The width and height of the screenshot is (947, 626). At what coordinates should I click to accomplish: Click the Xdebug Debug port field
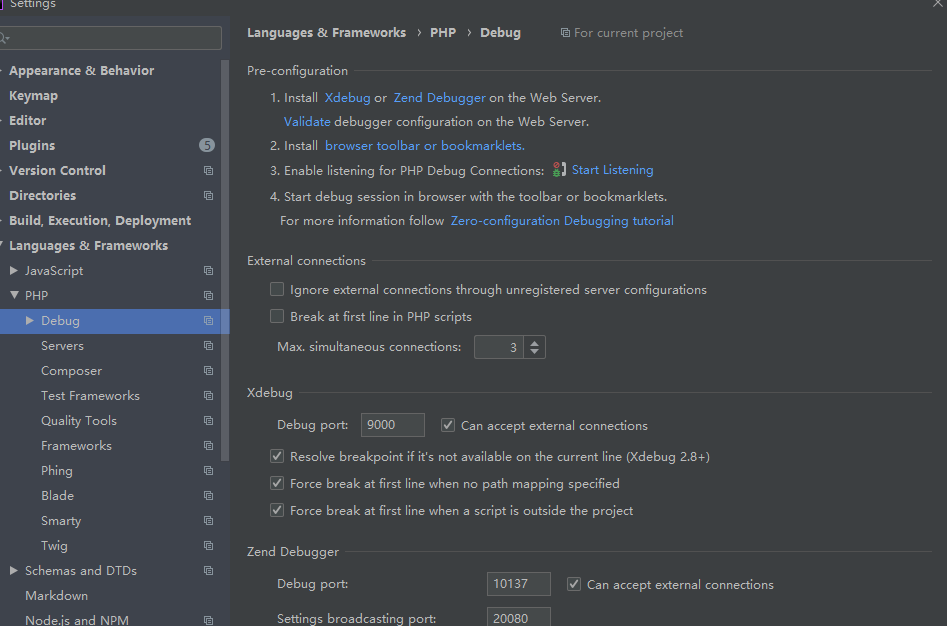393,425
